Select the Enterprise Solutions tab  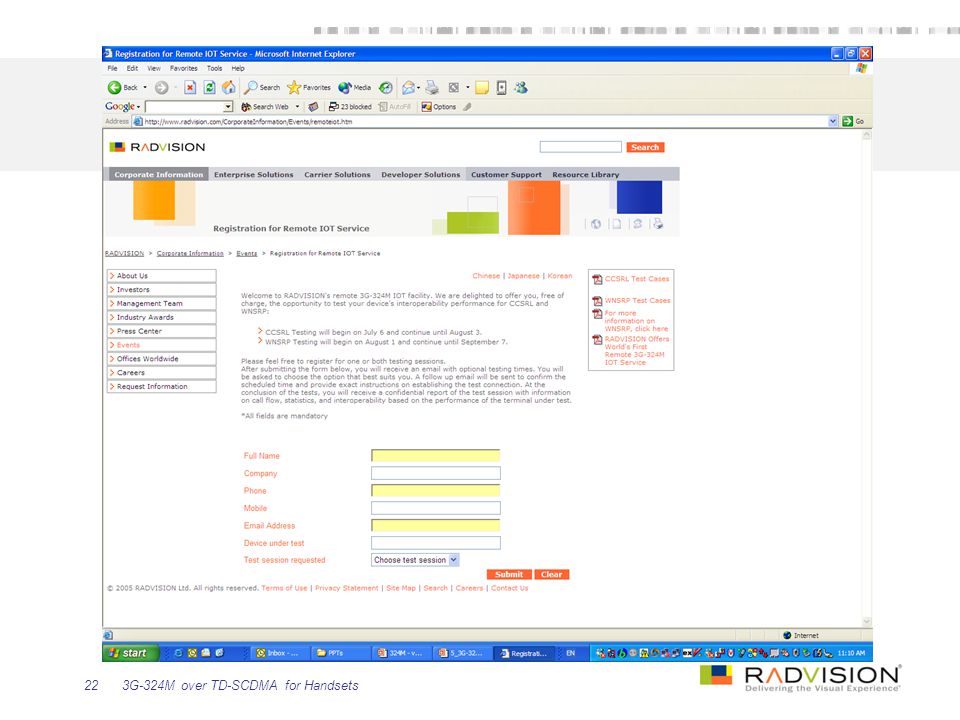click(x=253, y=174)
